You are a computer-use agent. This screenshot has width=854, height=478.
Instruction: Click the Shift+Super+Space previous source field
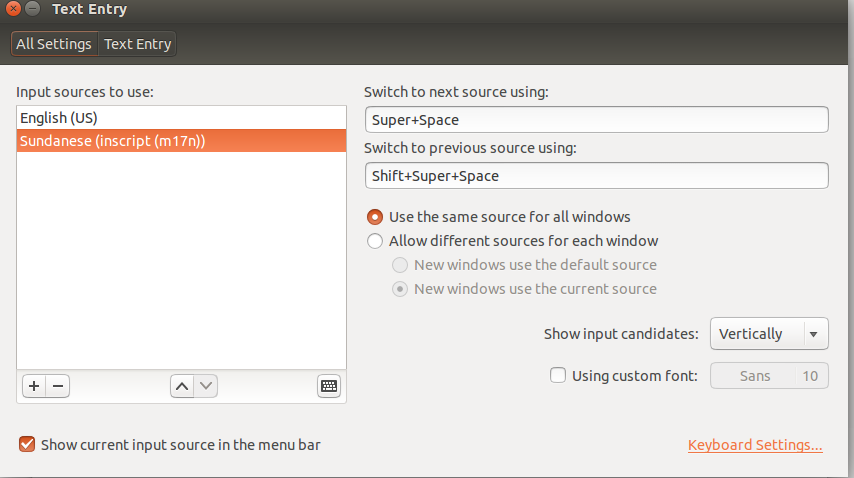(x=596, y=176)
